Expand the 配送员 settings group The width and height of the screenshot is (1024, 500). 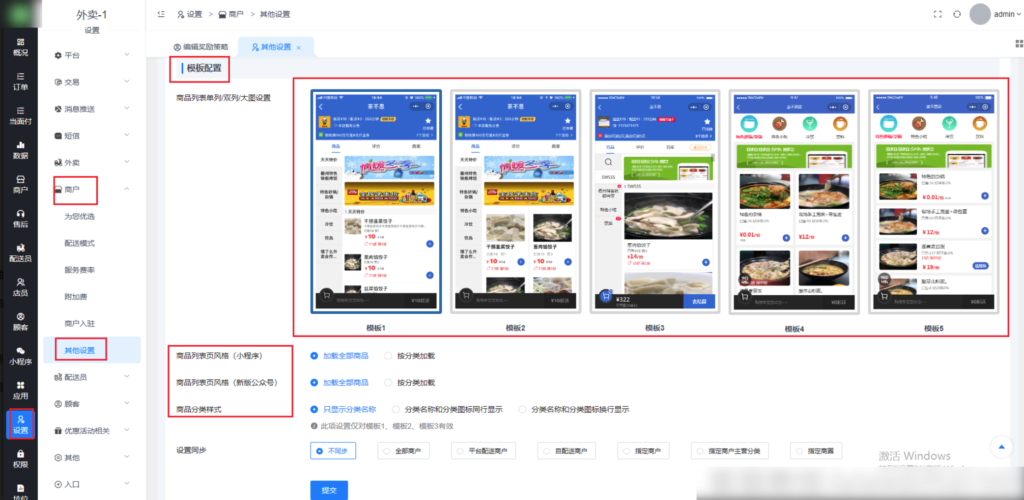coord(93,377)
